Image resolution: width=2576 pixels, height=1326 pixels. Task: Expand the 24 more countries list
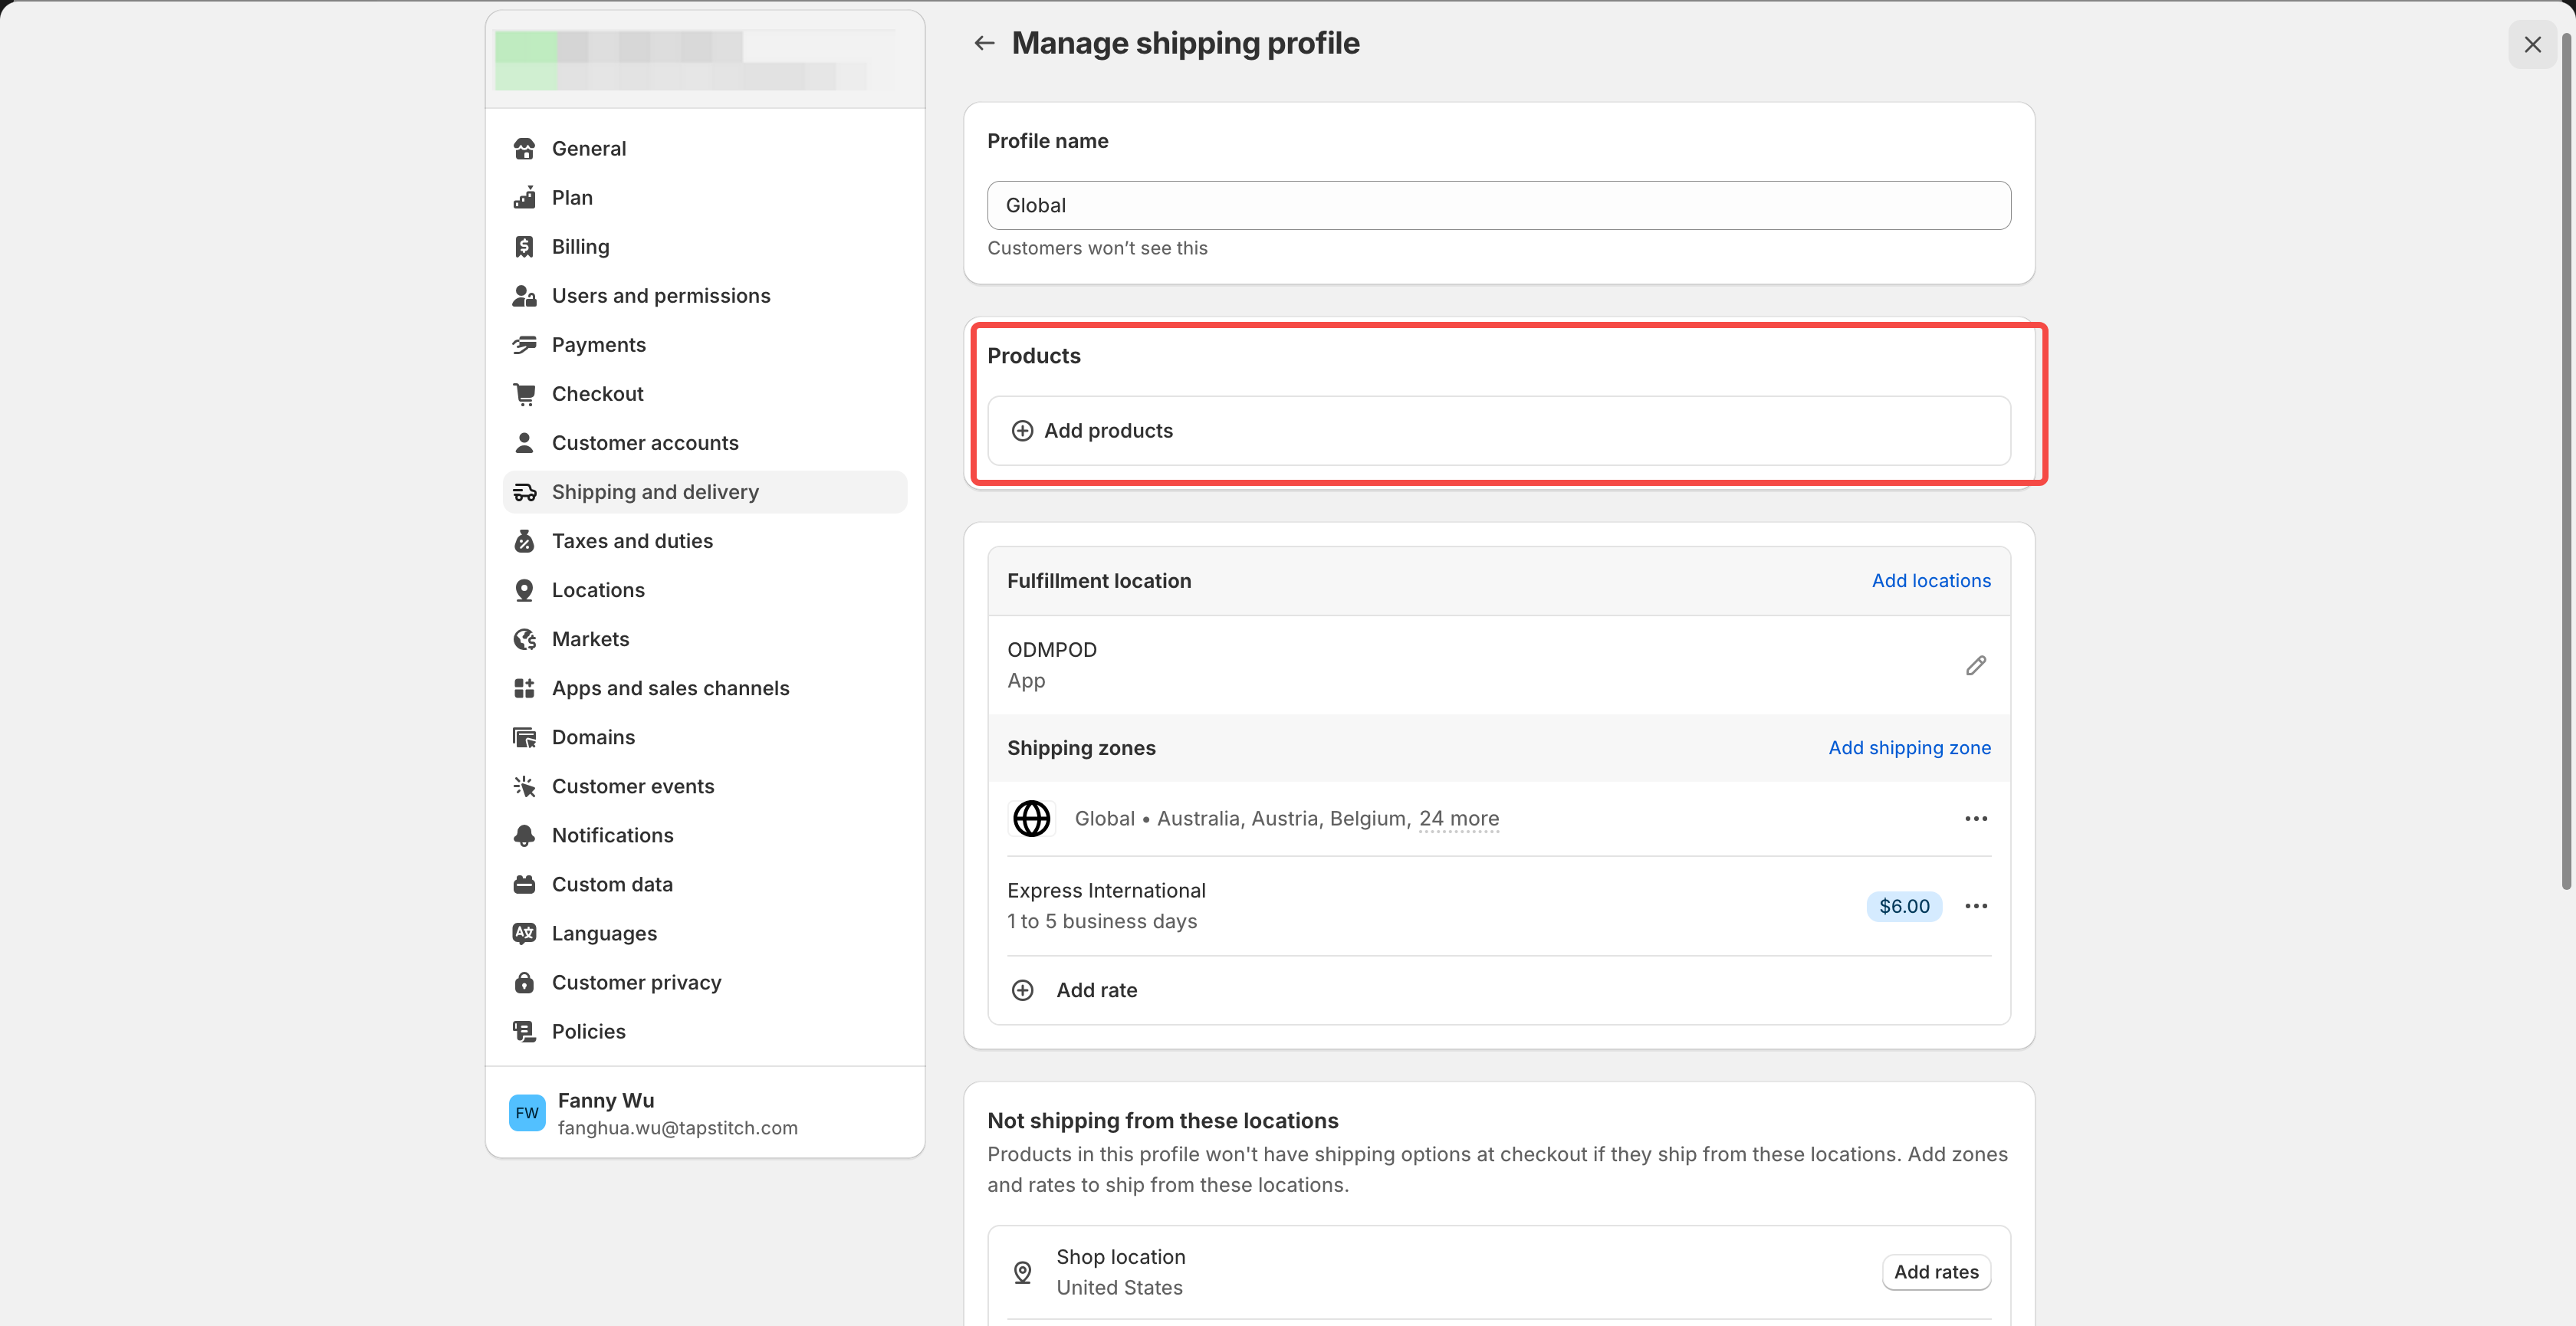pos(1458,818)
